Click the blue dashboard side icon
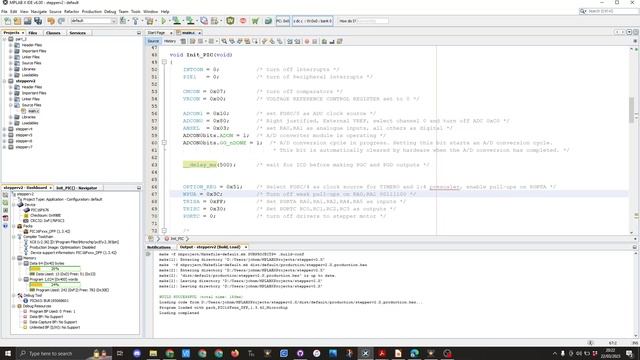This screenshot has width=640, height=360. pos(5,226)
